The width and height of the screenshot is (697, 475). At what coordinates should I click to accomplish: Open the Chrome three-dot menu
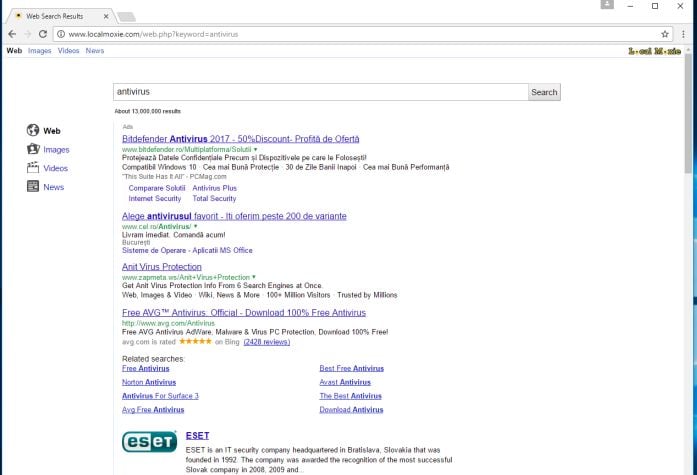click(x=683, y=34)
